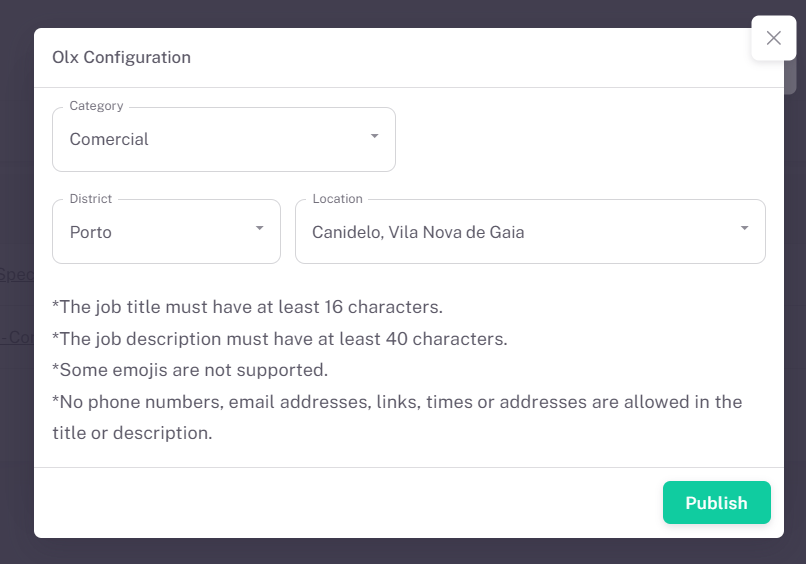806x564 pixels.
Task: Click the job title 16 characters note
Action: coord(247,306)
